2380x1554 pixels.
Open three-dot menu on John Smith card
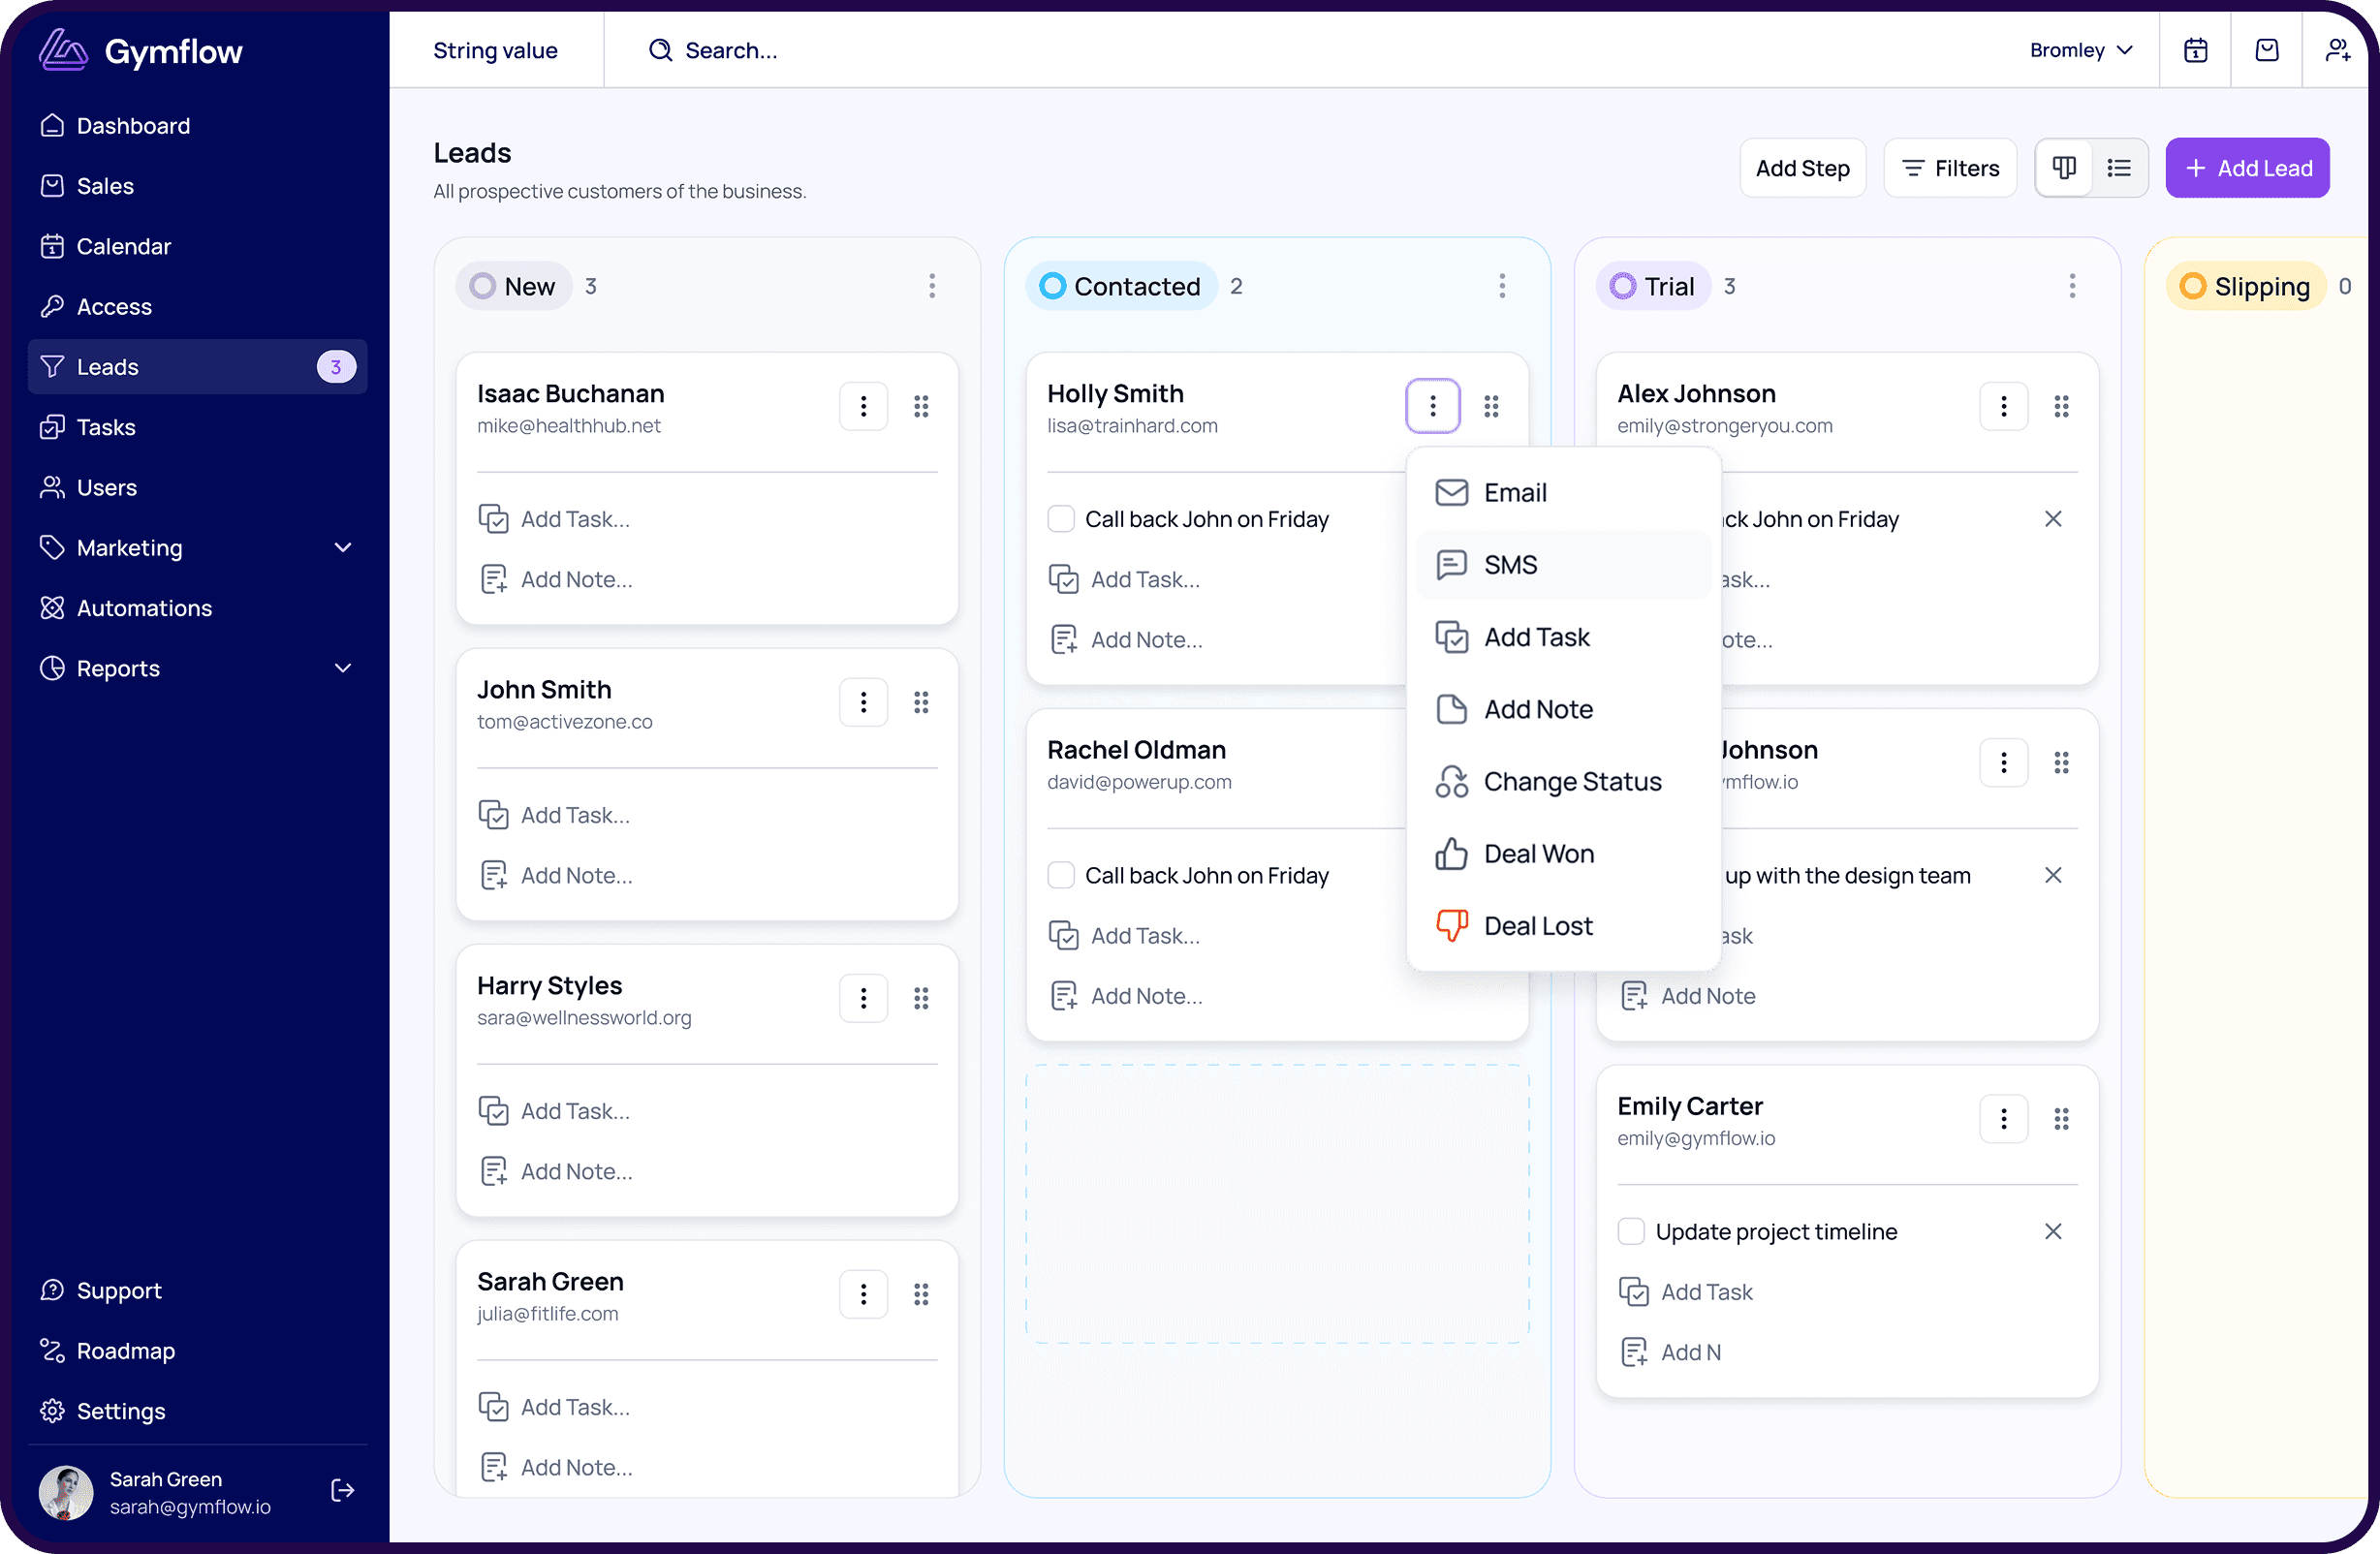863,702
